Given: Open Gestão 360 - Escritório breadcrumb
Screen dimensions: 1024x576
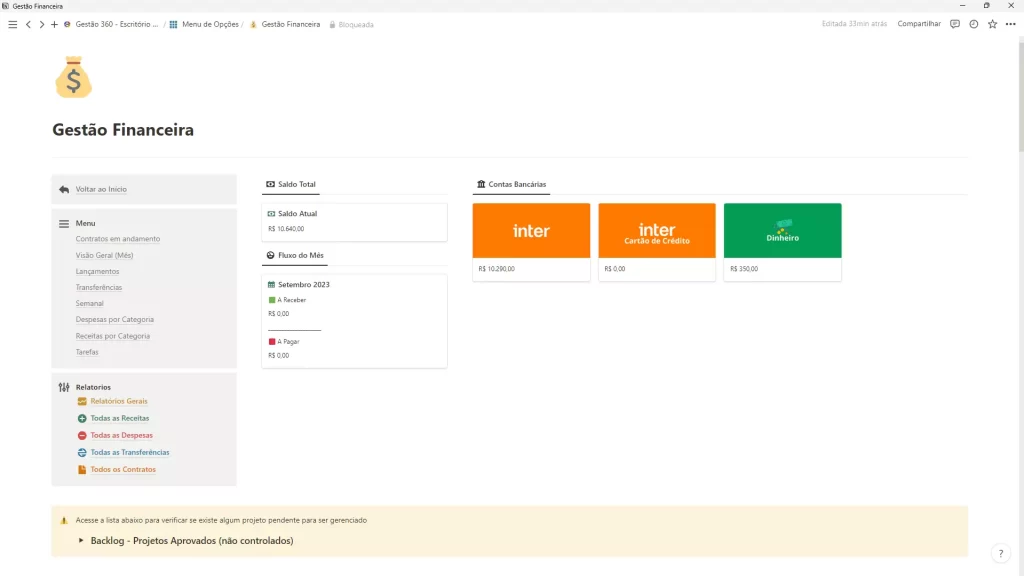Looking at the screenshot, I should 111,24.
